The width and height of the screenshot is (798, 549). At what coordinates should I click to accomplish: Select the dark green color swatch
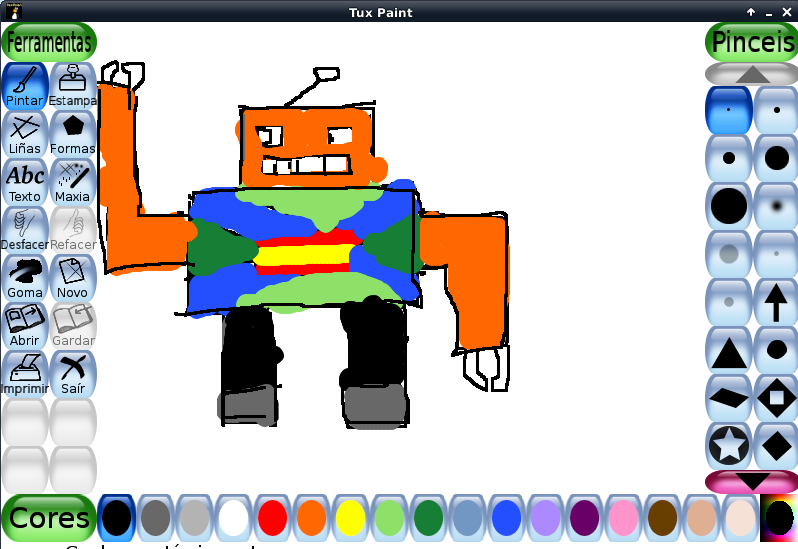(429, 518)
